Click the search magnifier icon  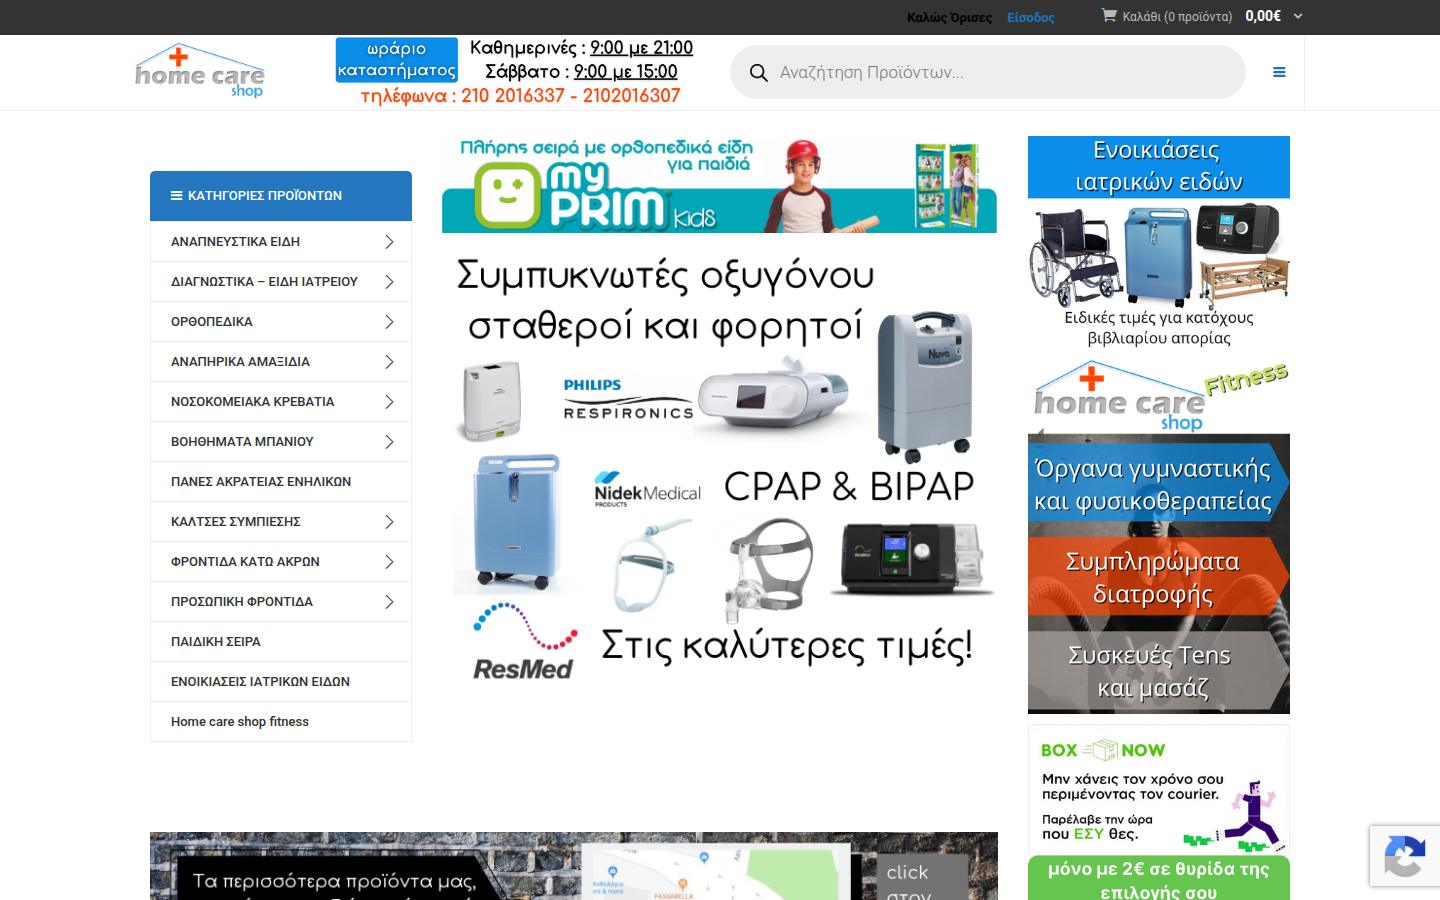click(x=759, y=73)
